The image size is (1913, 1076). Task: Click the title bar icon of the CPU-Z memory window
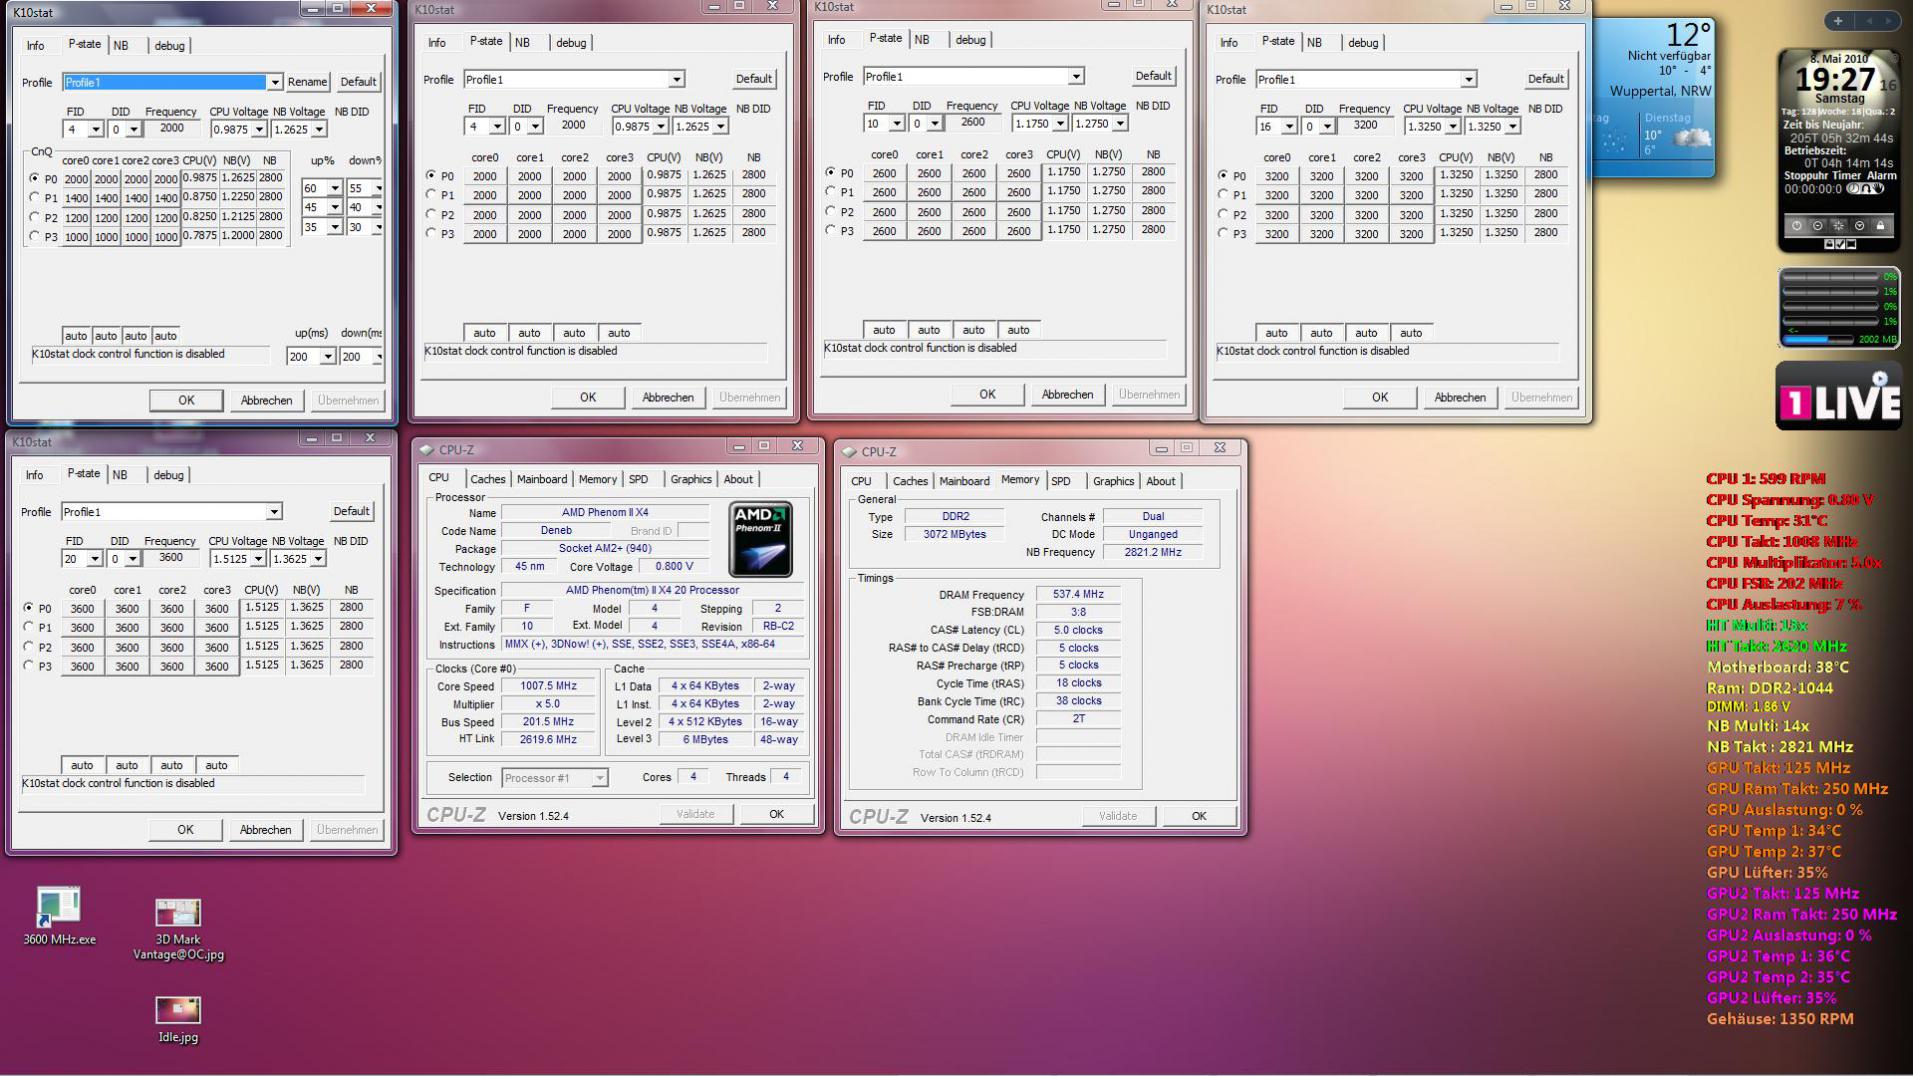point(850,452)
